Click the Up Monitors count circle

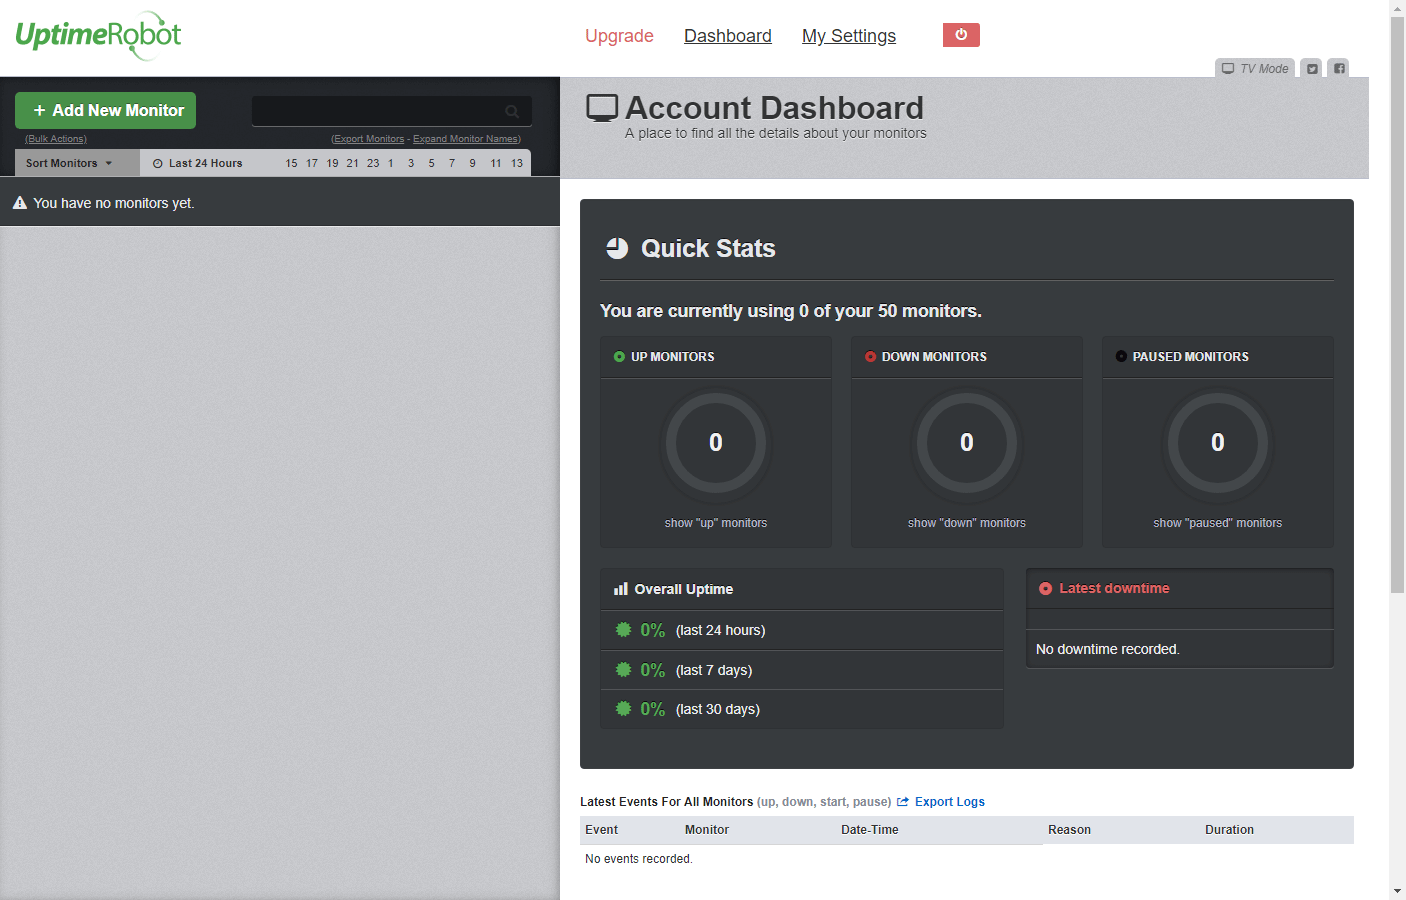pyautogui.click(x=716, y=442)
